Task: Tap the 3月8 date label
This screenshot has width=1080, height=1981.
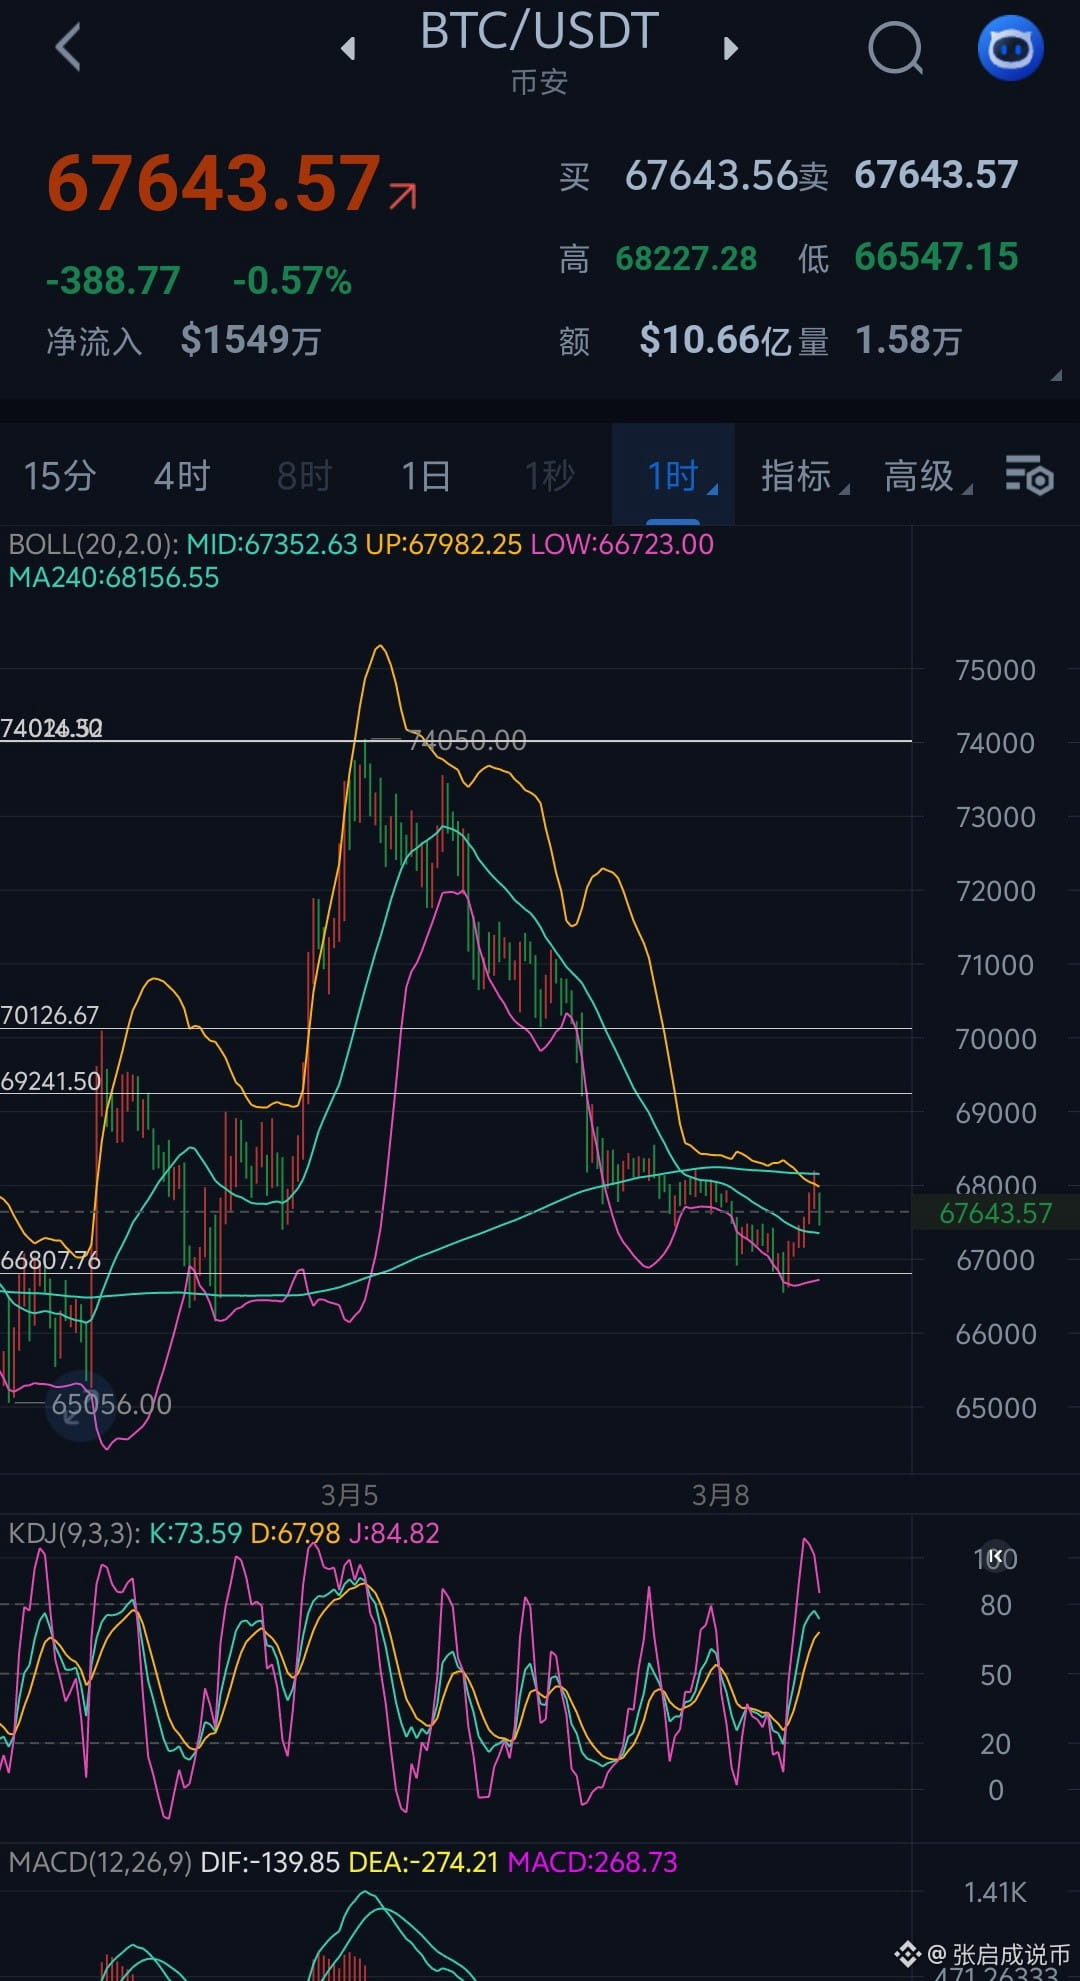Action: click(720, 1496)
